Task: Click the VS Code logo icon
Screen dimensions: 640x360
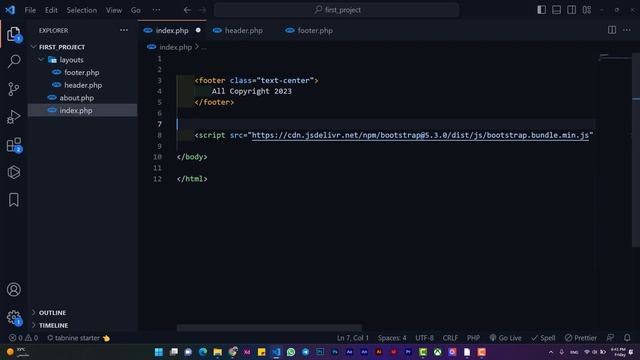Action: click(x=10, y=10)
